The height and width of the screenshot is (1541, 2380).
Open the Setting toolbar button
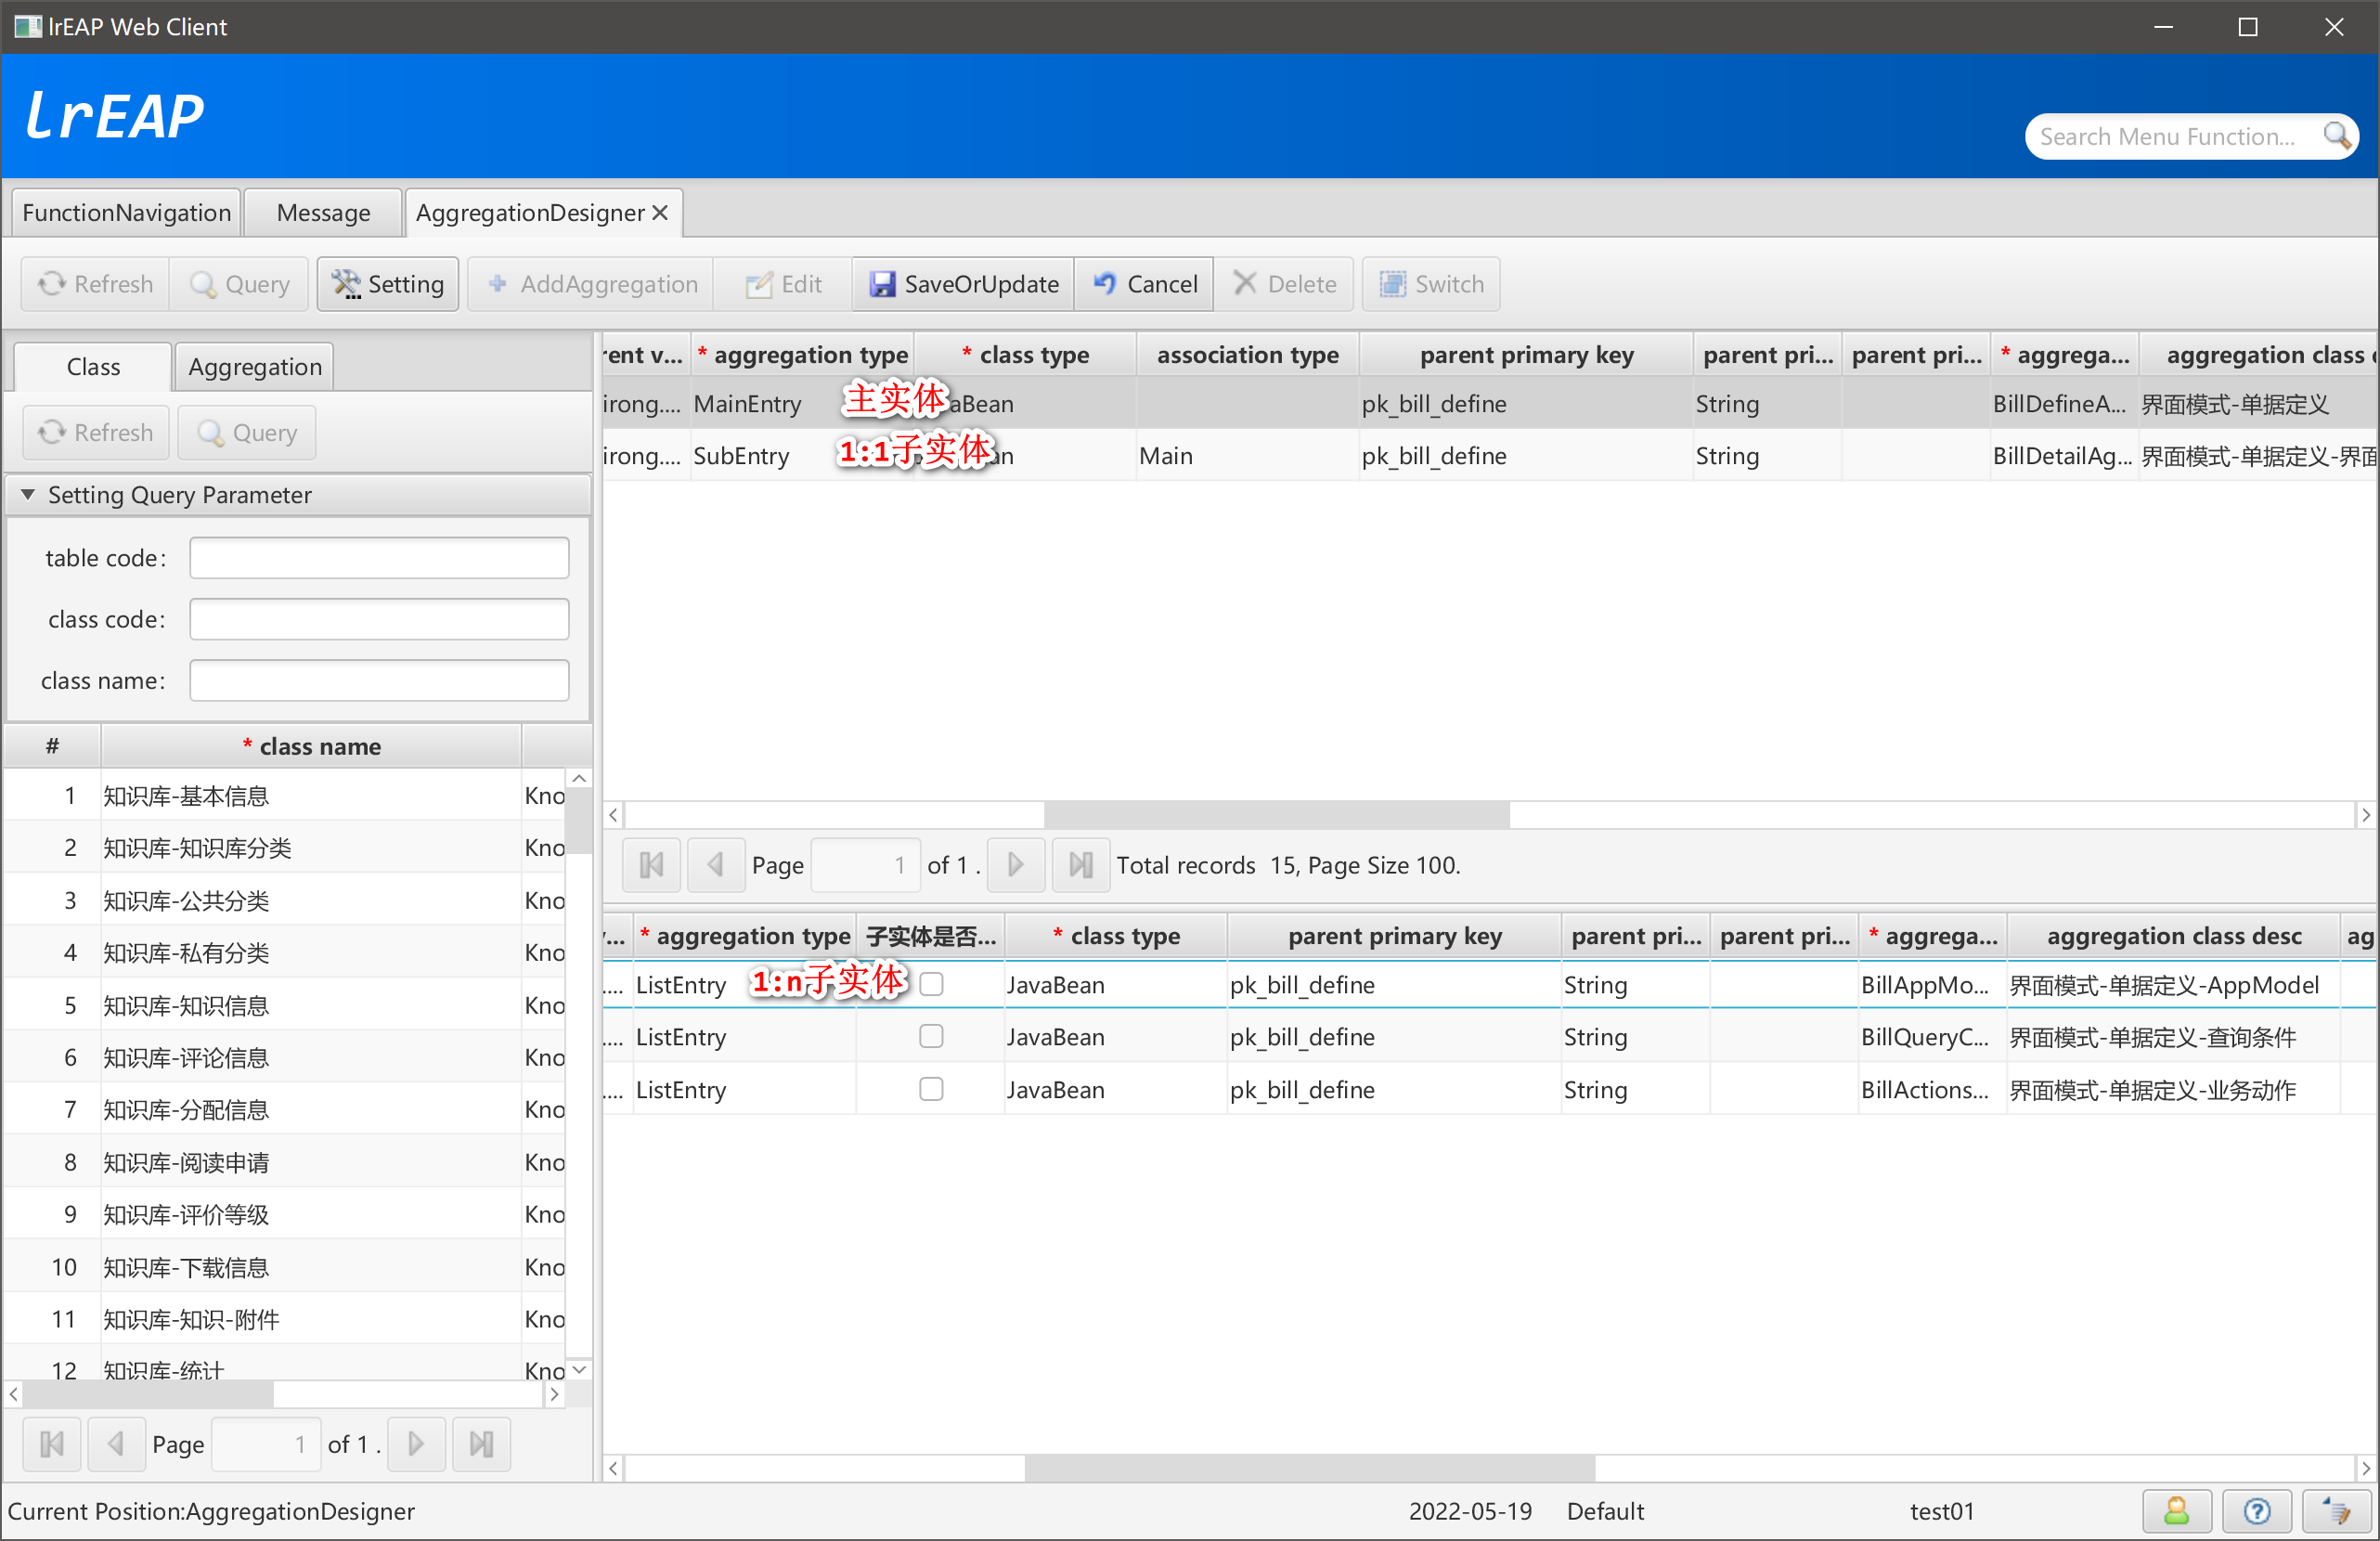click(x=388, y=284)
